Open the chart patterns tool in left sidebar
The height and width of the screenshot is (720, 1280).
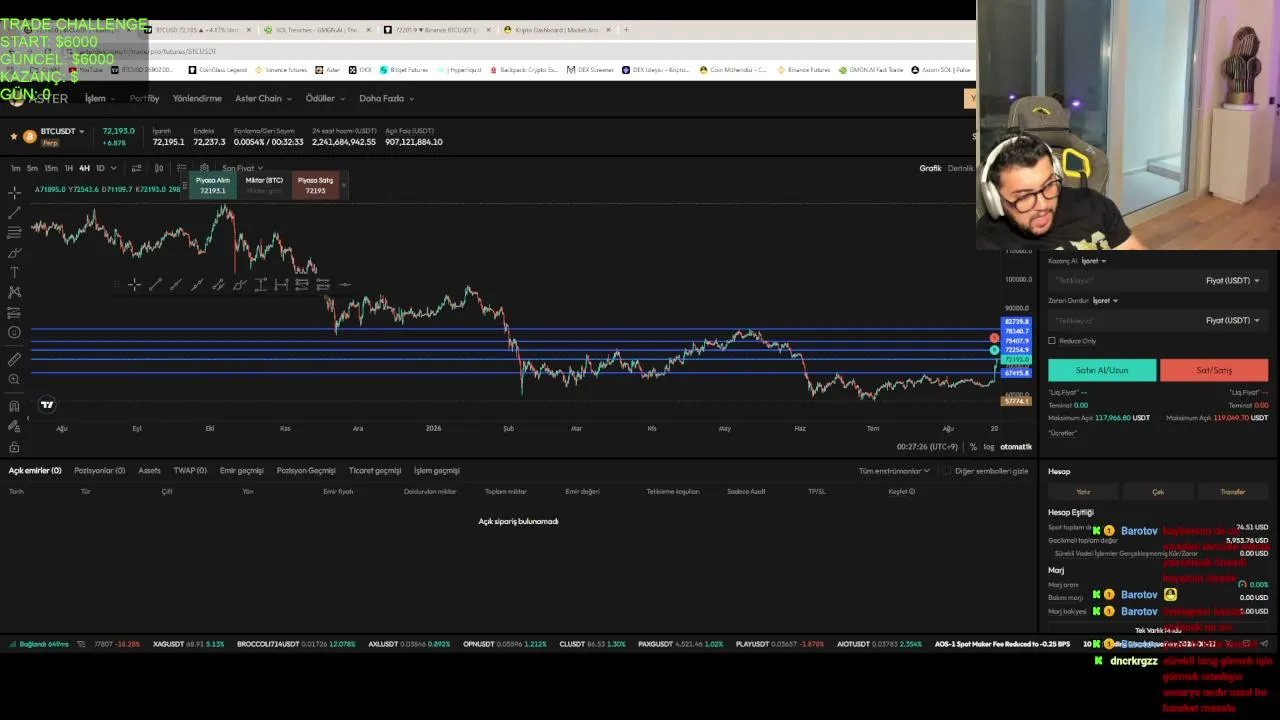pos(14,292)
